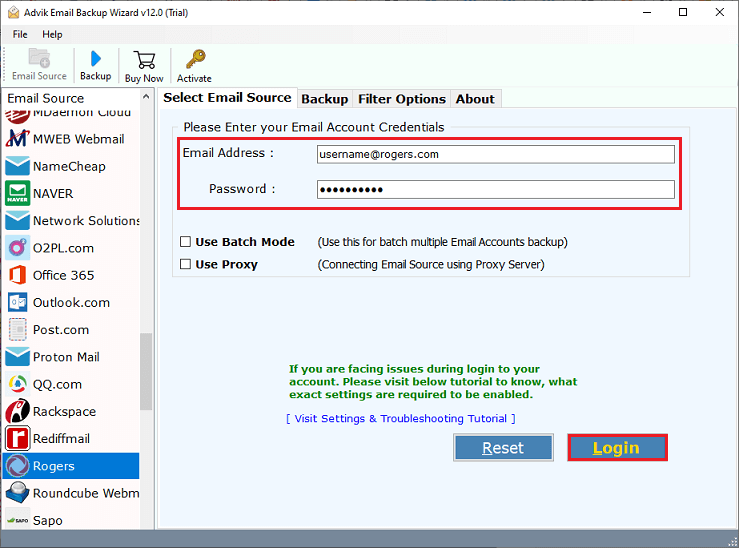
Task: Click the Advik app title bar icon
Action: click(13, 12)
